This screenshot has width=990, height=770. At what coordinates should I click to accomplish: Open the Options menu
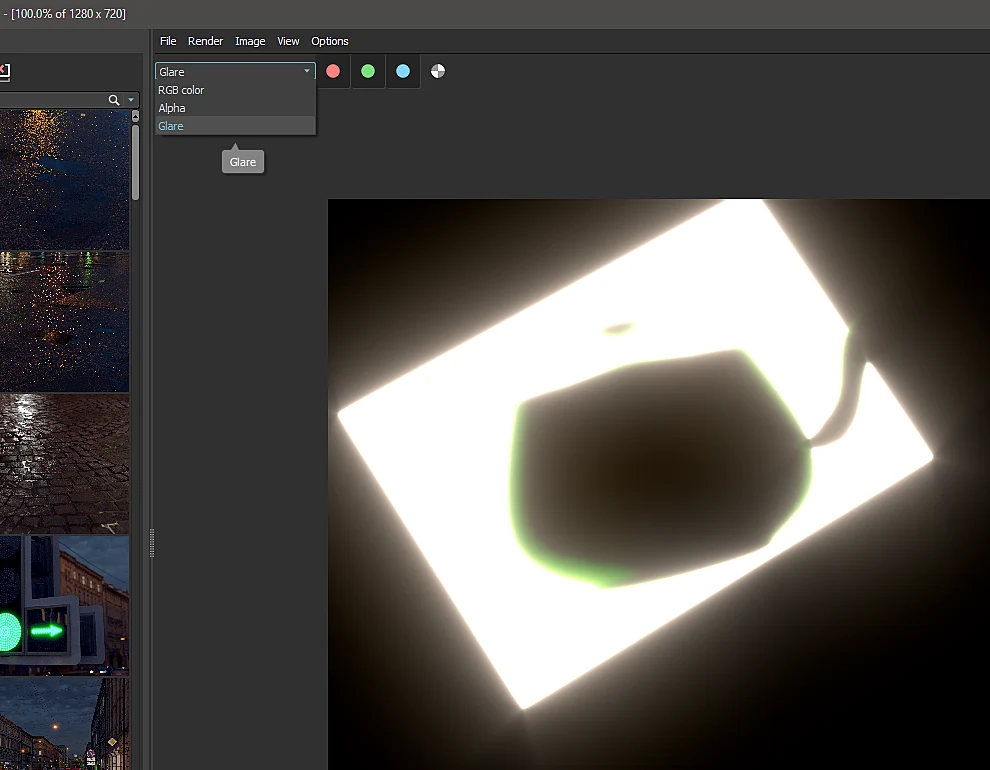pyautogui.click(x=330, y=41)
